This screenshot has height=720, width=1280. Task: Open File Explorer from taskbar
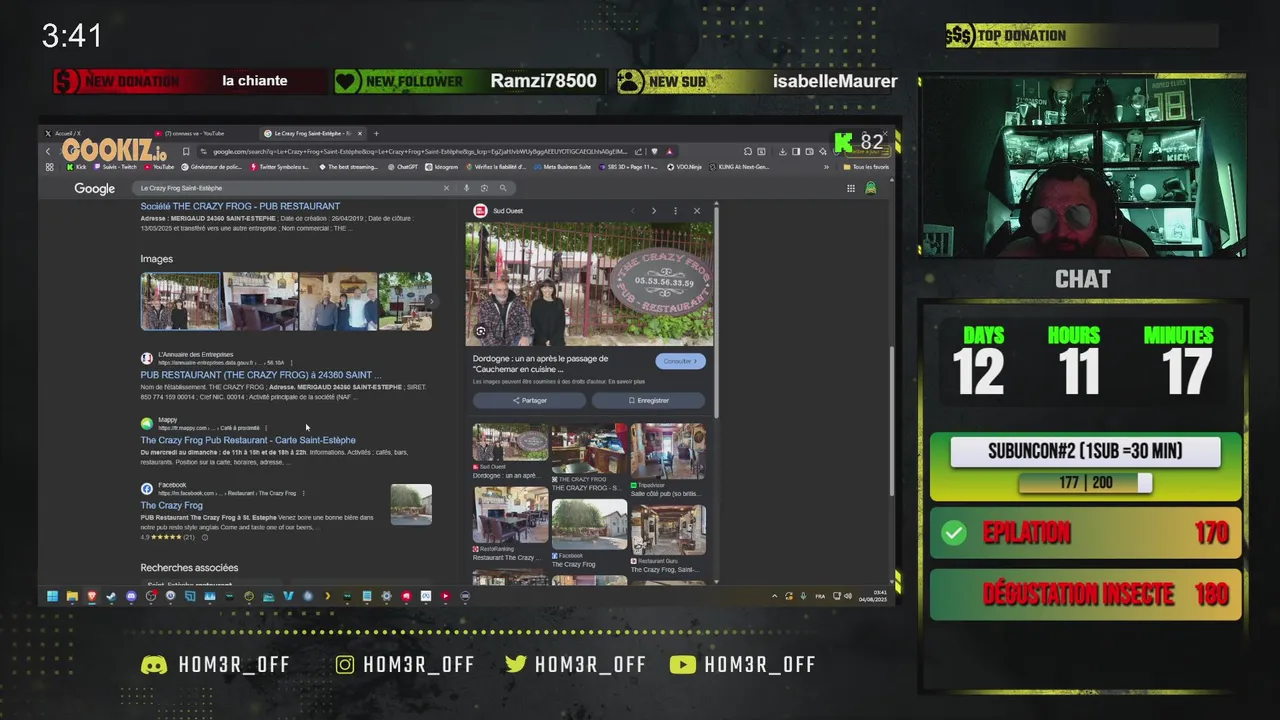point(72,597)
